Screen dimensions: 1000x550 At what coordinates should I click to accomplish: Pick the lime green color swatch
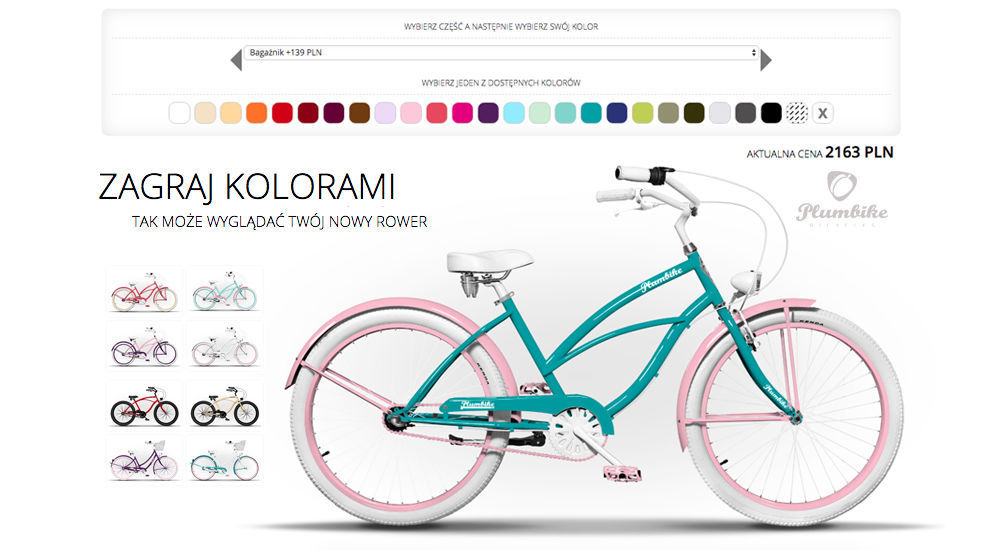tap(642, 113)
